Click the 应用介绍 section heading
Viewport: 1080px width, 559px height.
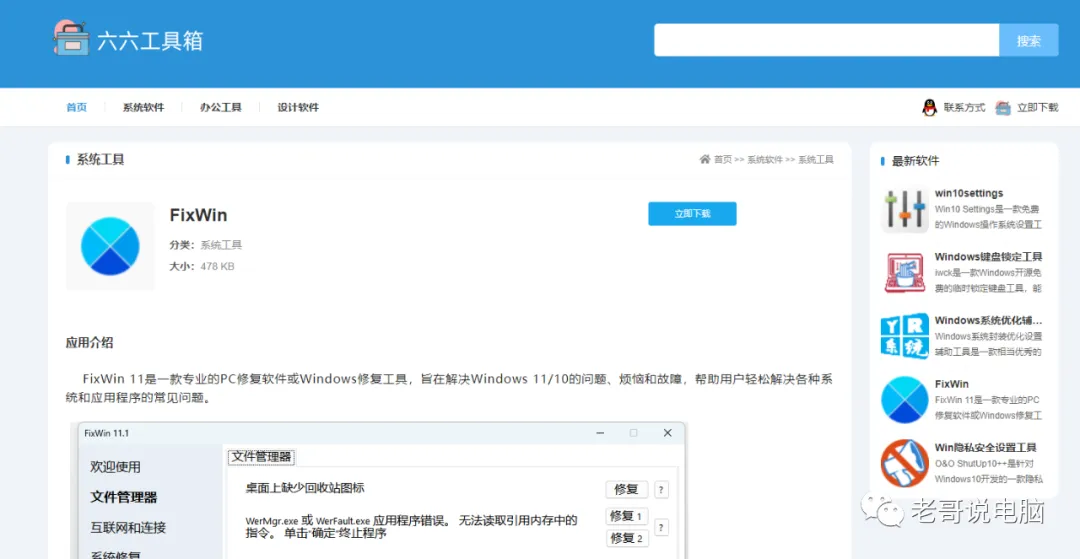click(90, 342)
